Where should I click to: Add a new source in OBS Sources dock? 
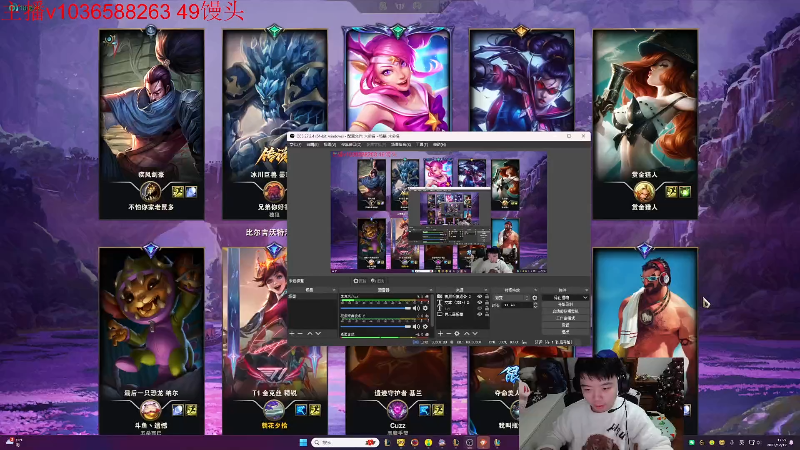pyautogui.click(x=440, y=334)
